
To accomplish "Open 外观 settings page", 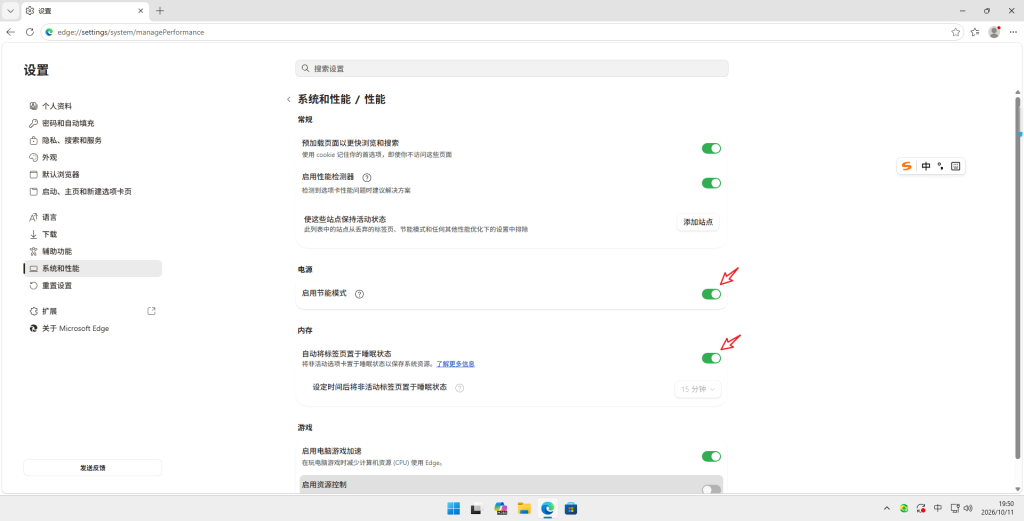I will 92,157.
